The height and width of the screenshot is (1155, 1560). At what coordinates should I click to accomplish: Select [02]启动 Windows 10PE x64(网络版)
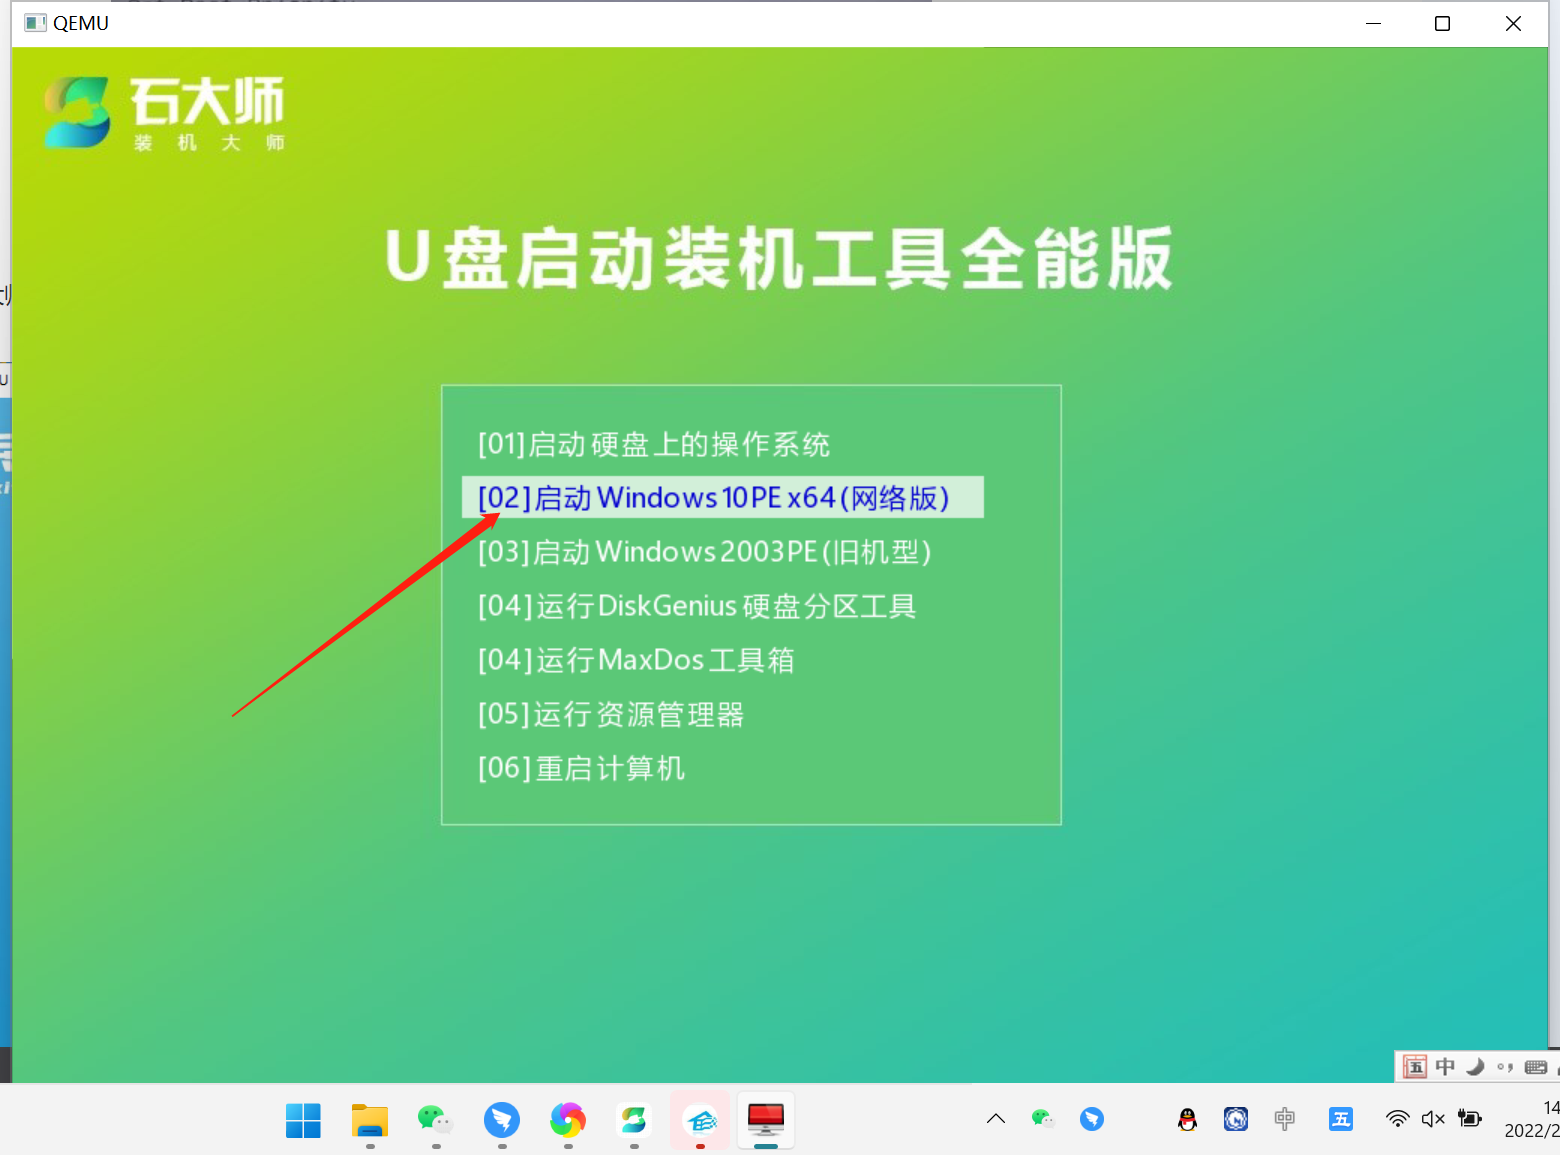tap(722, 497)
